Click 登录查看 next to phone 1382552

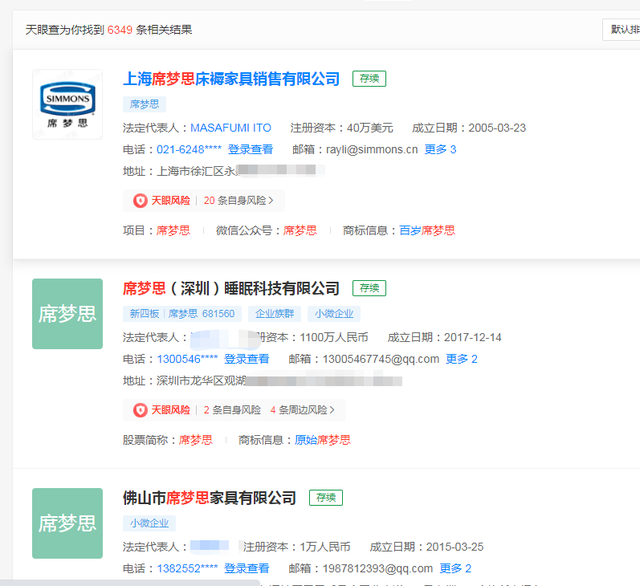(247, 568)
